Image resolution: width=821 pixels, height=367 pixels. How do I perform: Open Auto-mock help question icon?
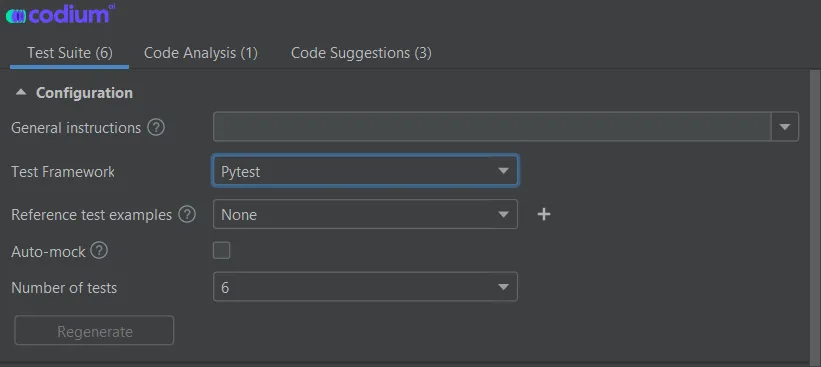coord(99,251)
